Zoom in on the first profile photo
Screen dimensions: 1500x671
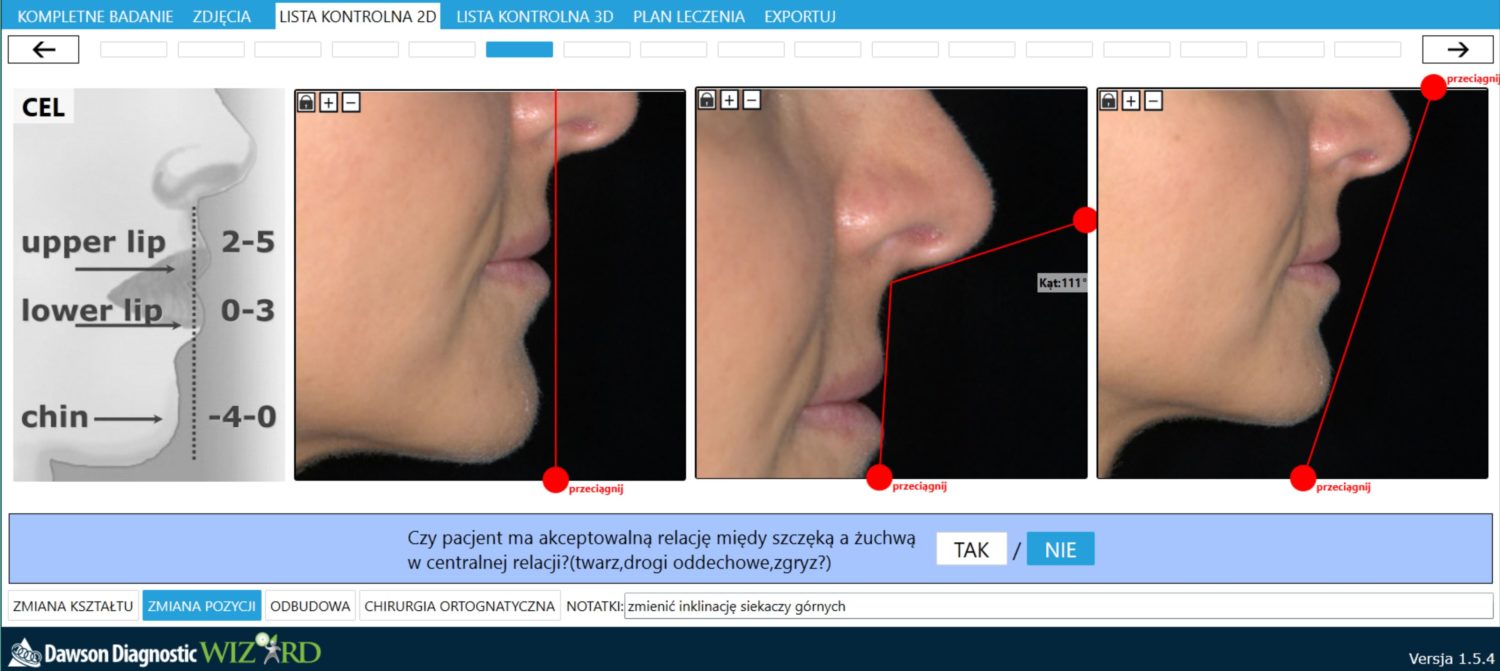pyautogui.click(x=328, y=101)
